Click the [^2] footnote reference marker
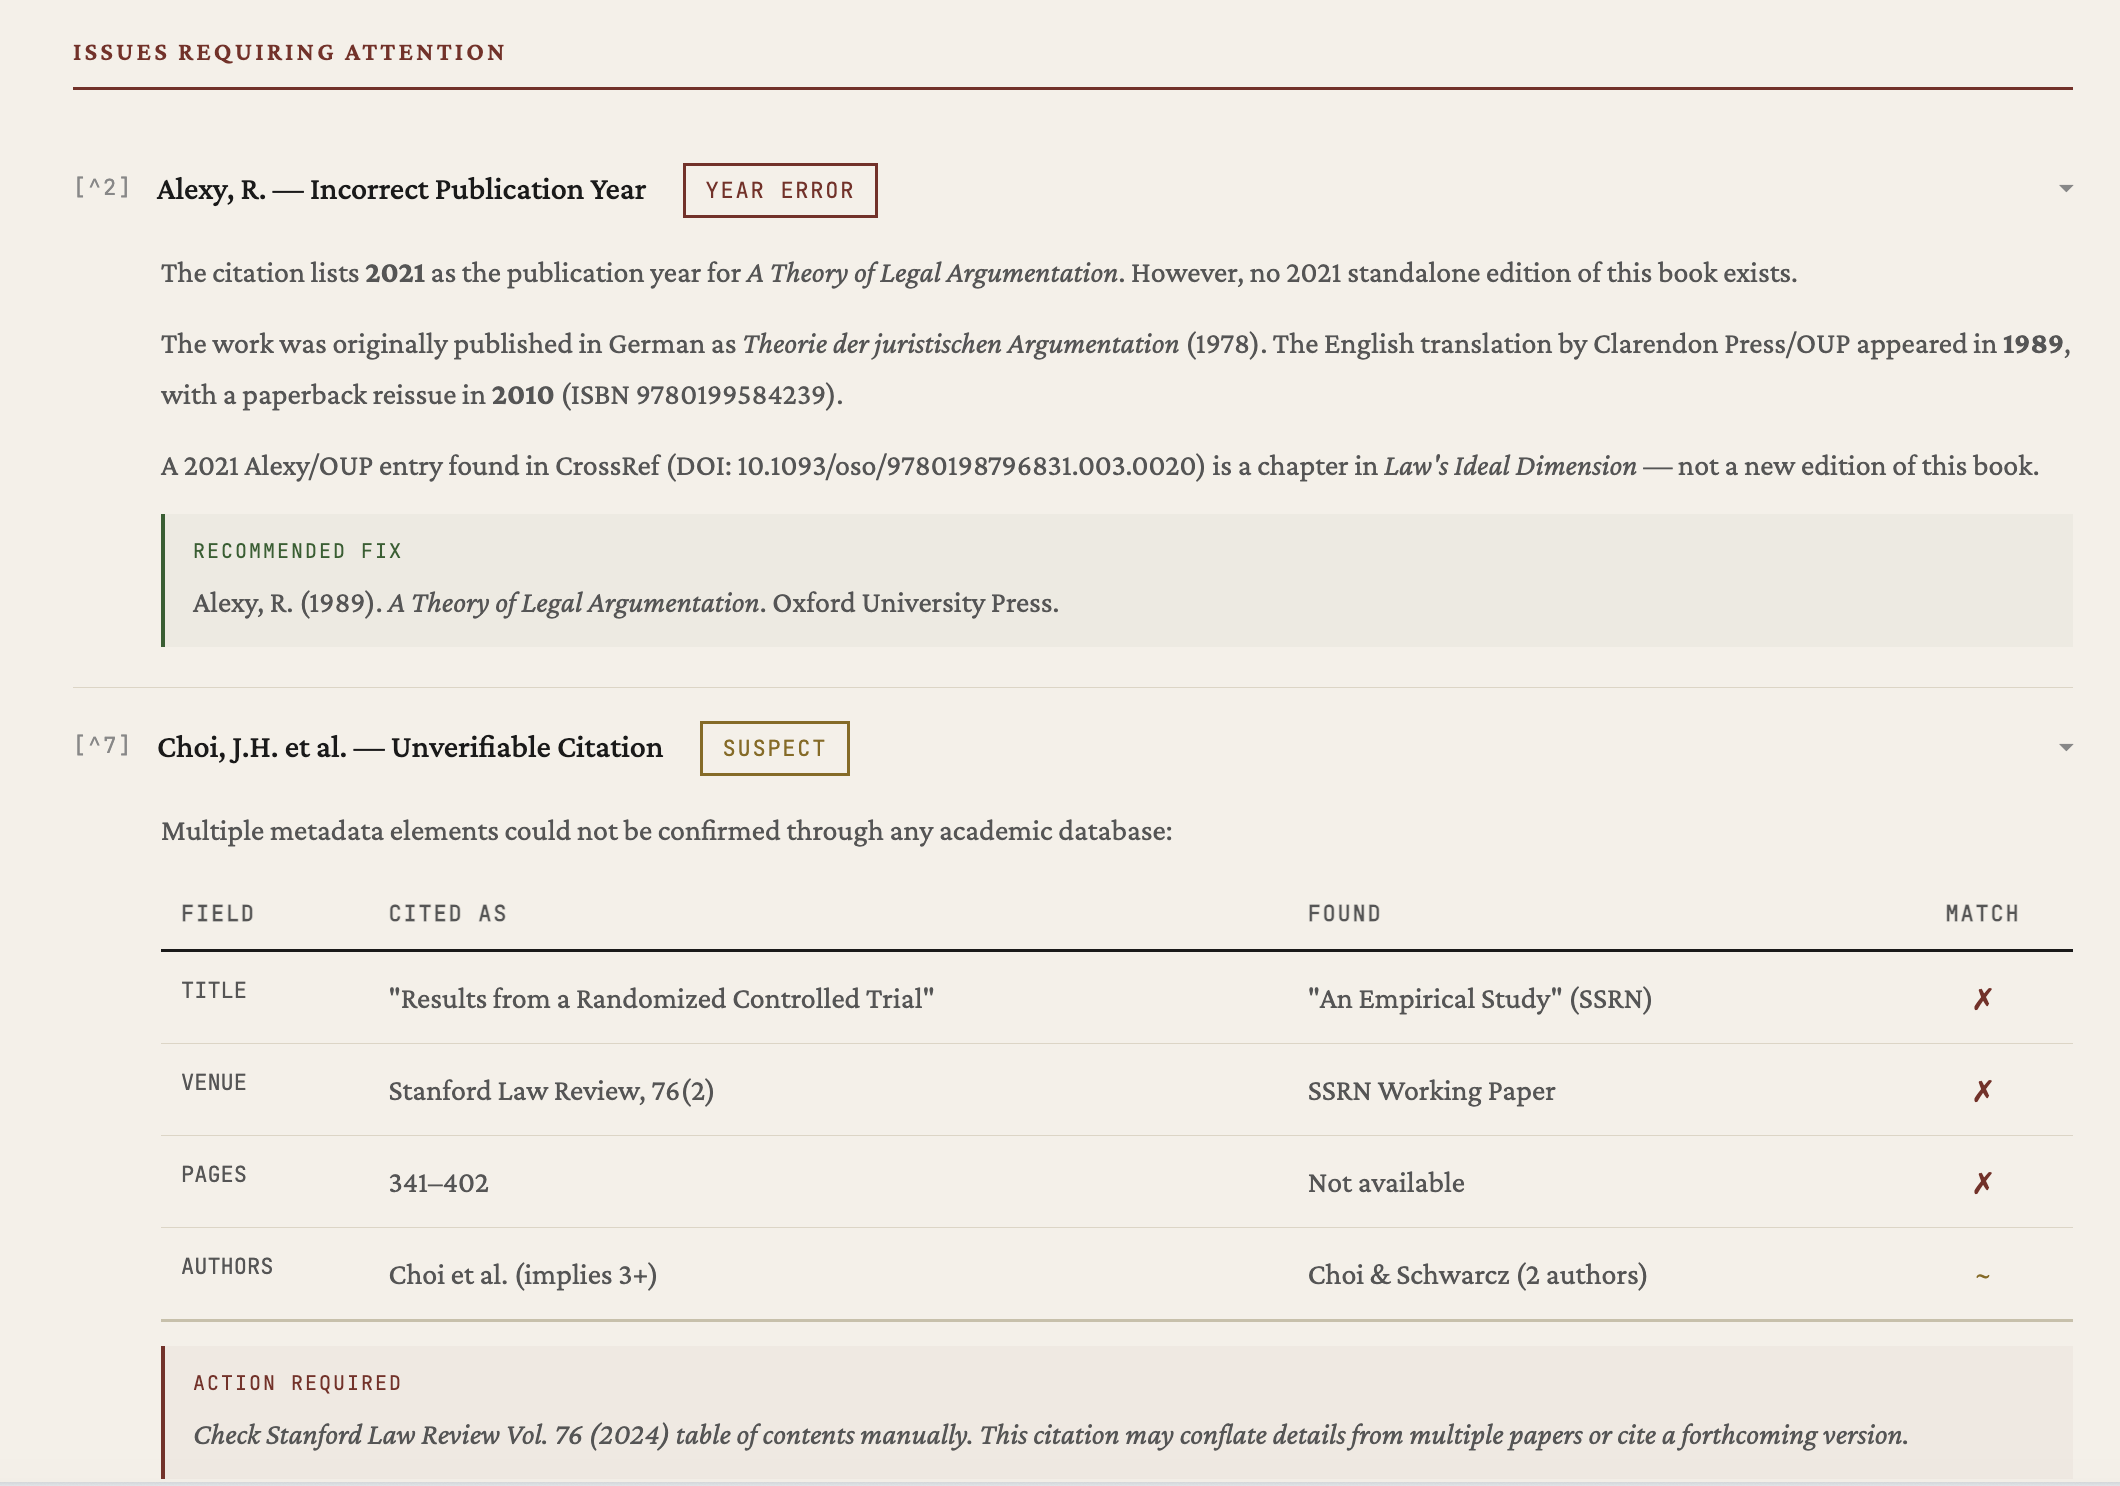Image resolution: width=2120 pixels, height=1486 pixels. [102, 187]
